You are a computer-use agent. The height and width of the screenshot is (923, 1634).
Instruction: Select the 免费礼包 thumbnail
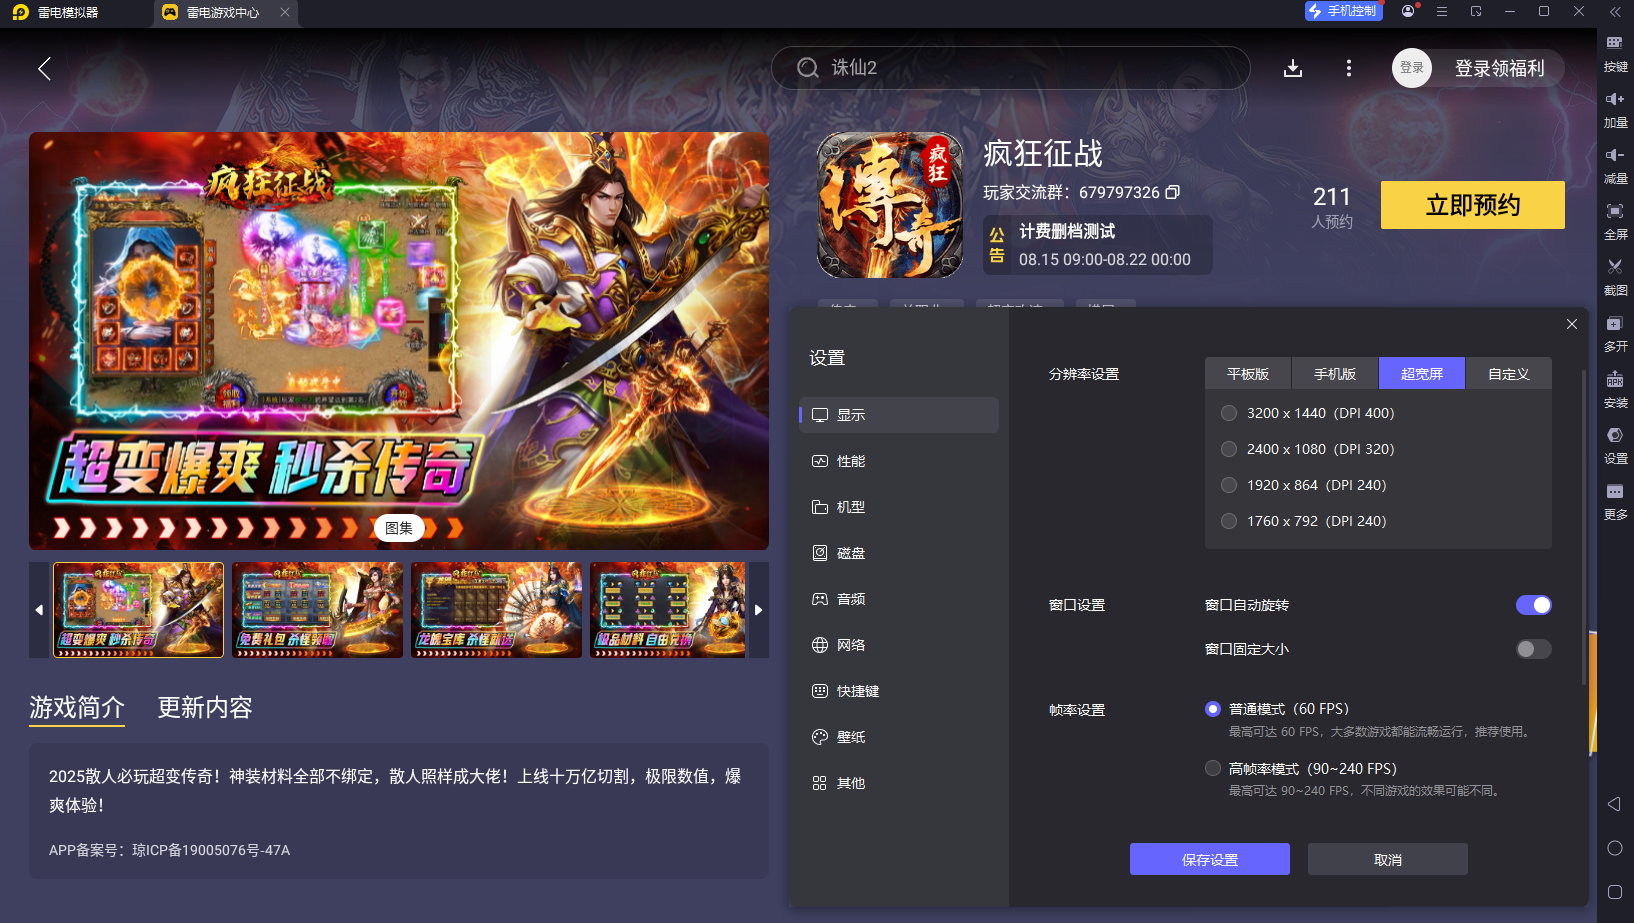click(x=317, y=610)
